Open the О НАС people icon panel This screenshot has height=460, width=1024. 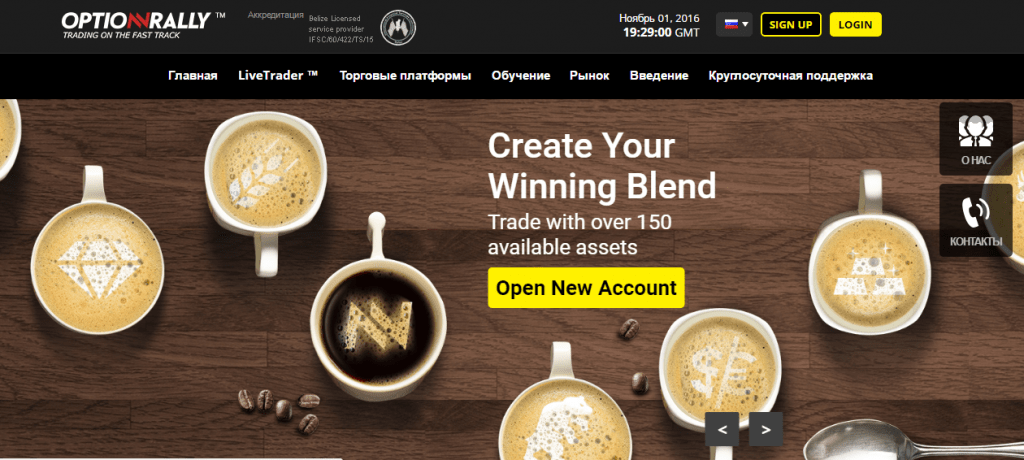point(976,139)
